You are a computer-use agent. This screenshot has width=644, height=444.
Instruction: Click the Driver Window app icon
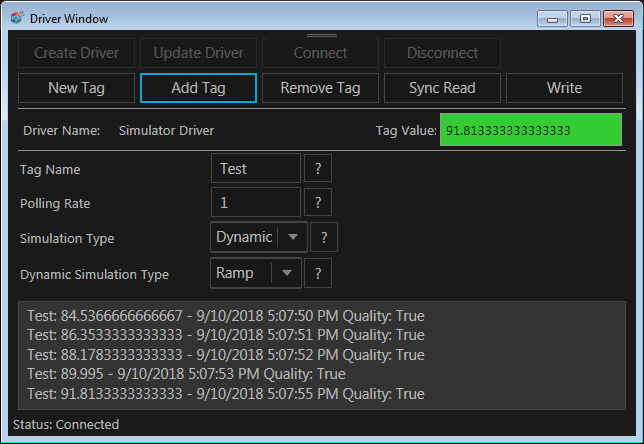pos(17,18)
